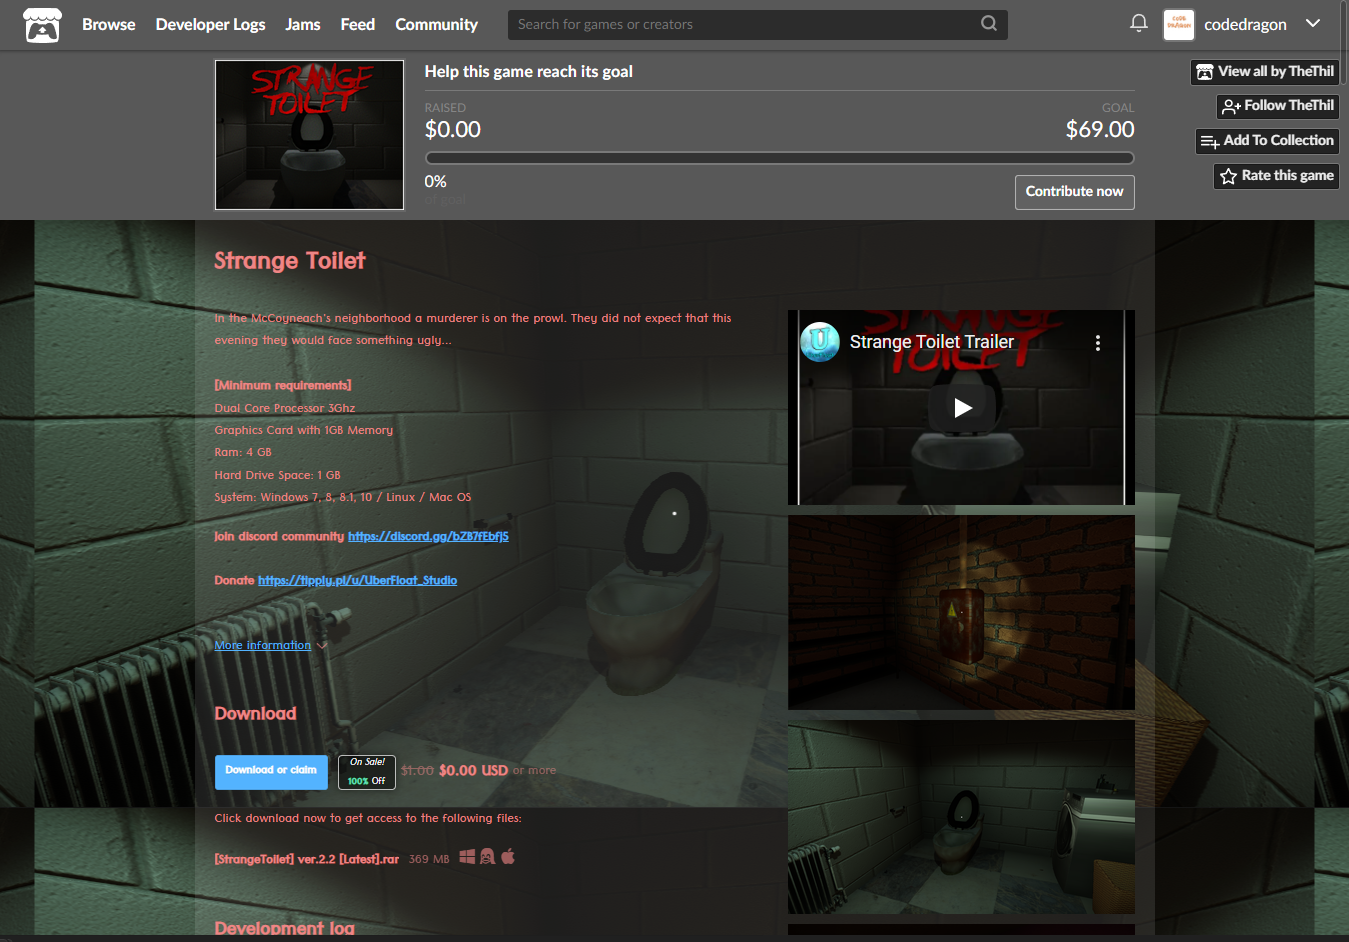Image resolution: width=1349 pixels, height=942 pixels.
Task: Play the Strange Toilet Trailer video
Action: (962, 407)
